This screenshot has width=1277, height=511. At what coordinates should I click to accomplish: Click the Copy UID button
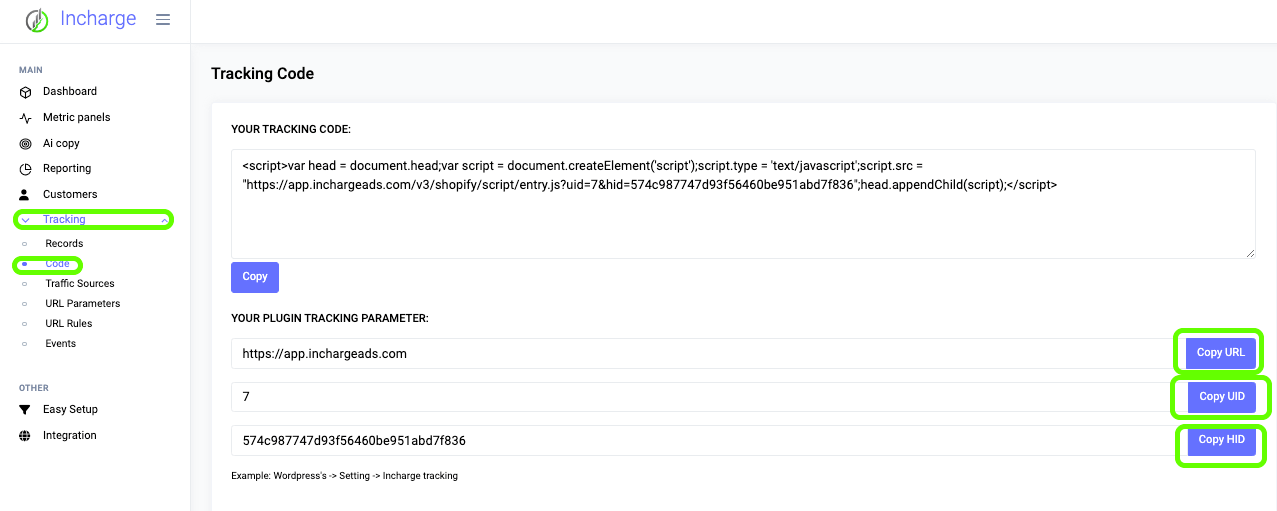[1222, 397]
